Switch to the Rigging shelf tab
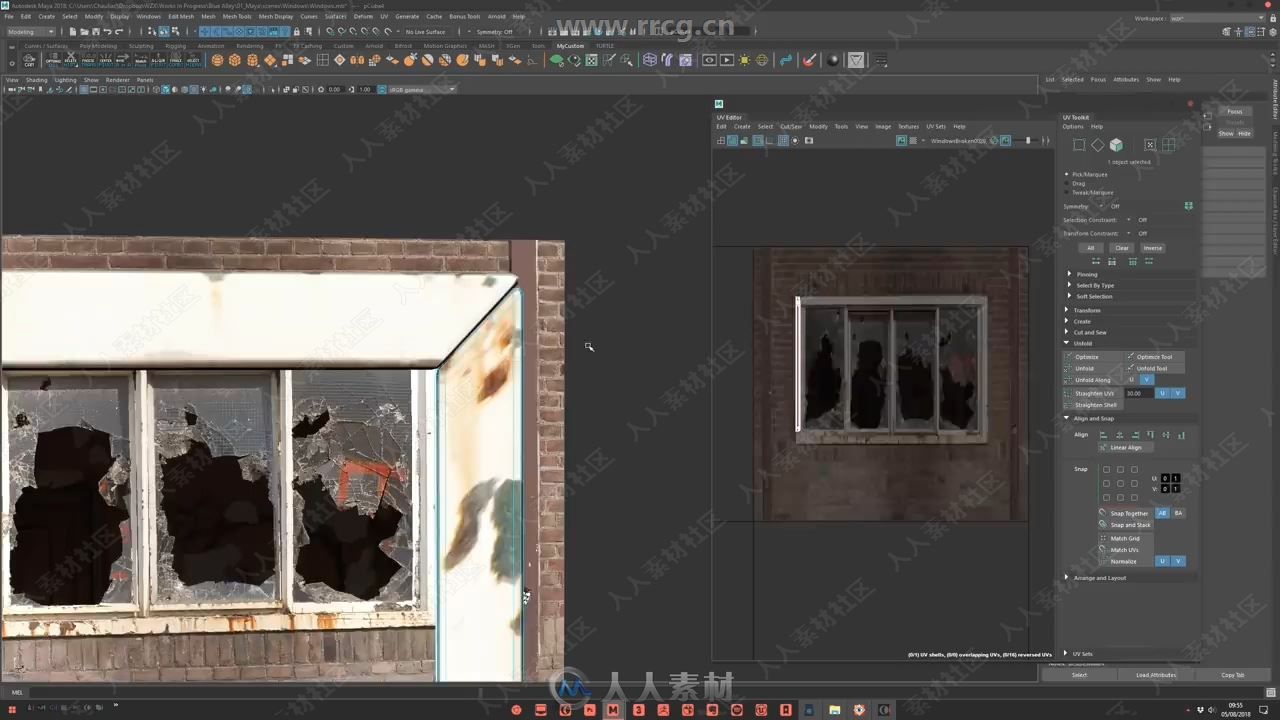Image resolution: width=1280 pixels, height=720 pixels. coord(176,45)
